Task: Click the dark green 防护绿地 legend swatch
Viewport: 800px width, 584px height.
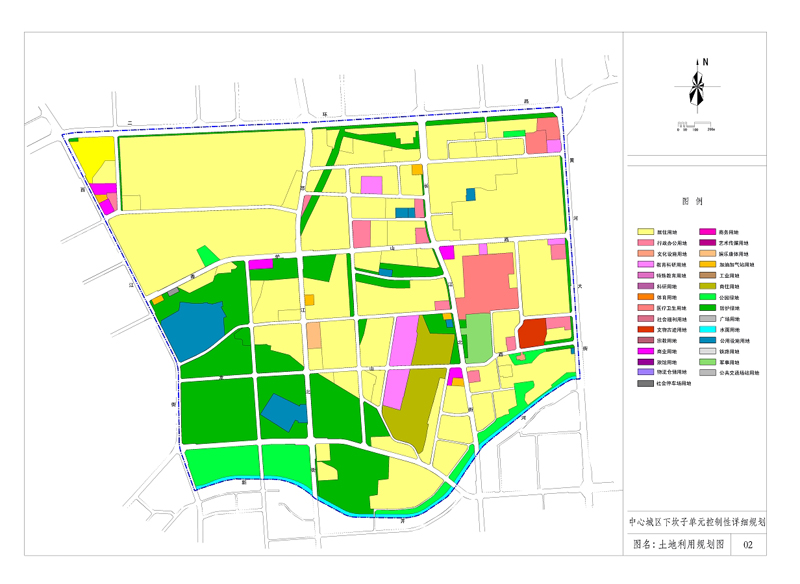Action: (x=709, y=308)
